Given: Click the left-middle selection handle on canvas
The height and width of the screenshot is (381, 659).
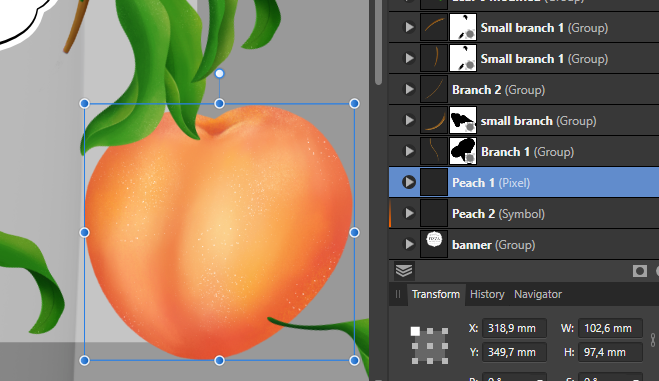Looking at the screenshot, I should (x=84, y=232).
